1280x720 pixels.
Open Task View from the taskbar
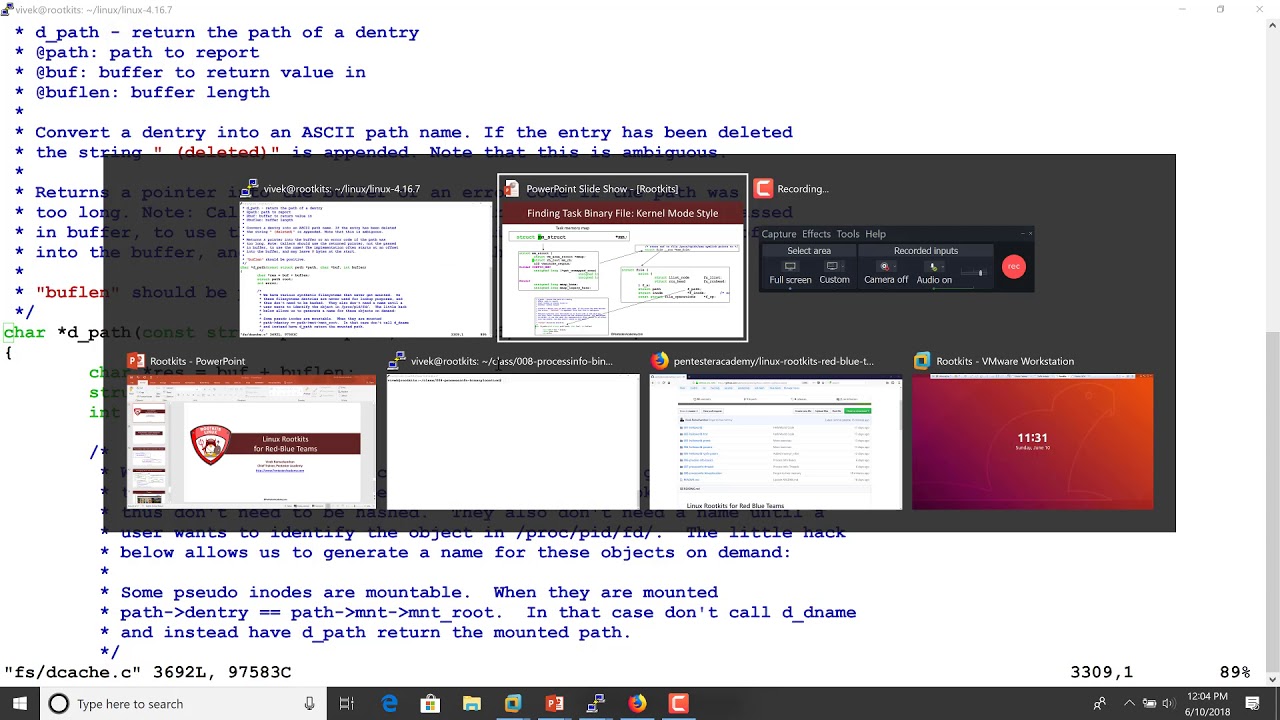click(x=347, y=704)
